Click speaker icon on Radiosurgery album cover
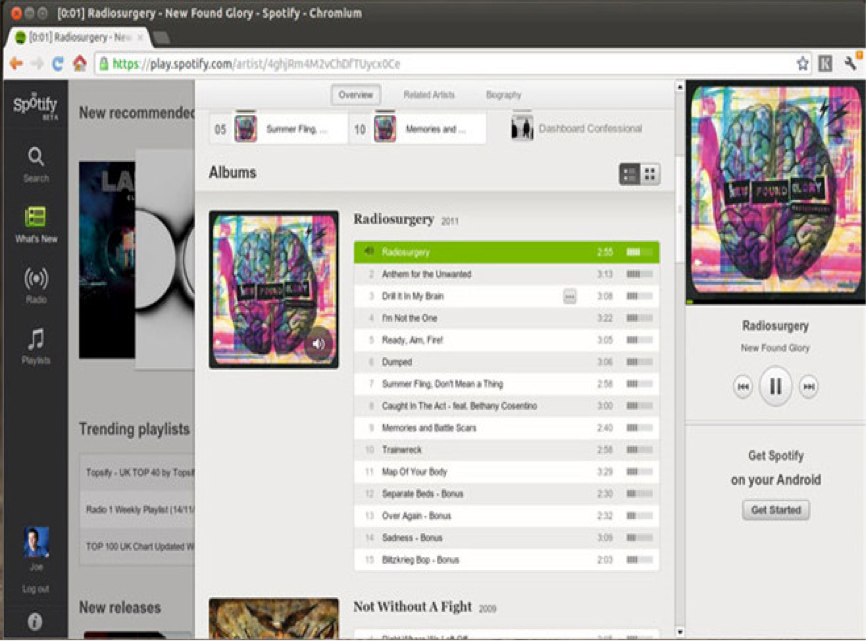The height and width of the screenshot is (641, 866). (319, 344)
